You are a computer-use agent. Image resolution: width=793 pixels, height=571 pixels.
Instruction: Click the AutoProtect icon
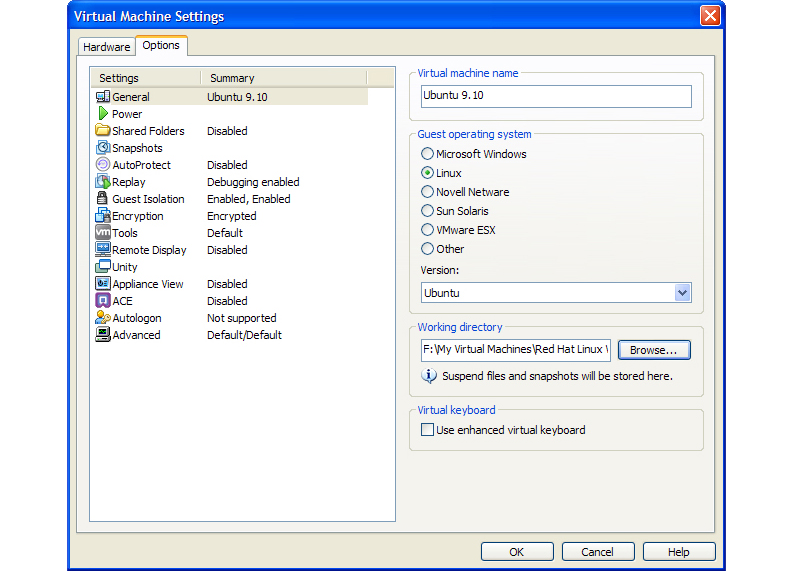point(103,164)
